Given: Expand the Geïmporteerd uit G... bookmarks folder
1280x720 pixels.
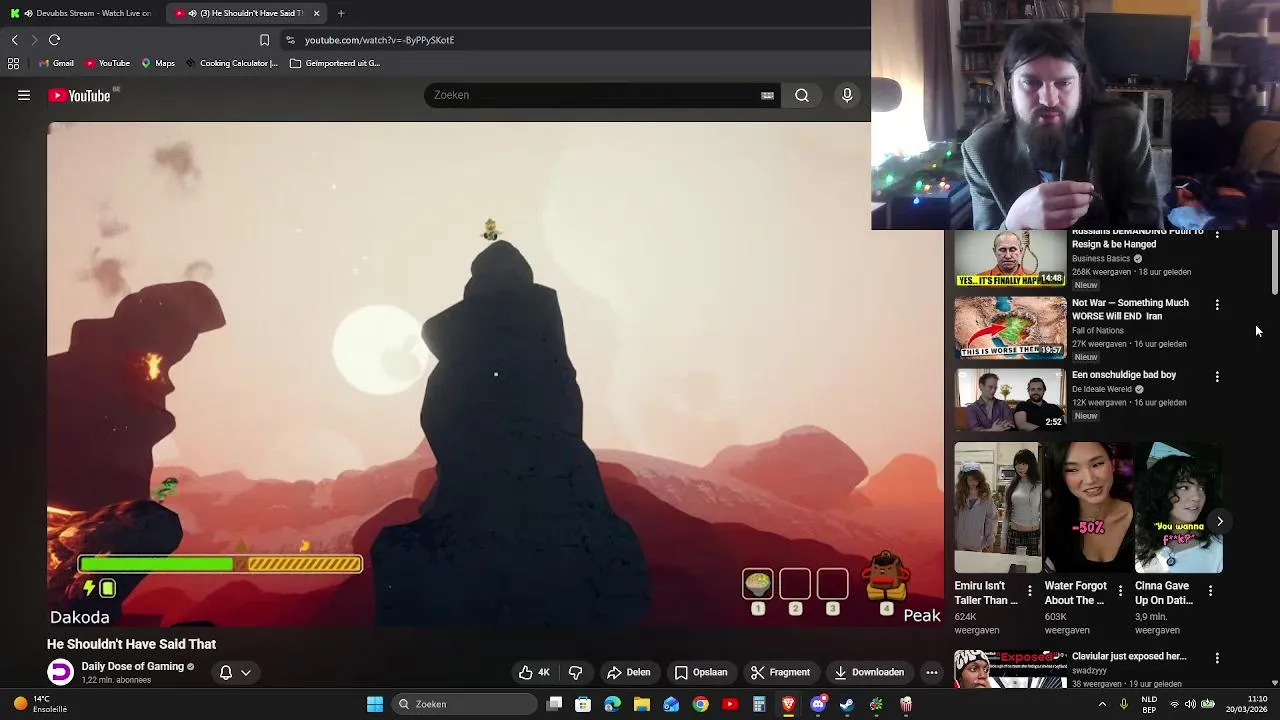Looking at the screenshot, I should pos(335,63).
